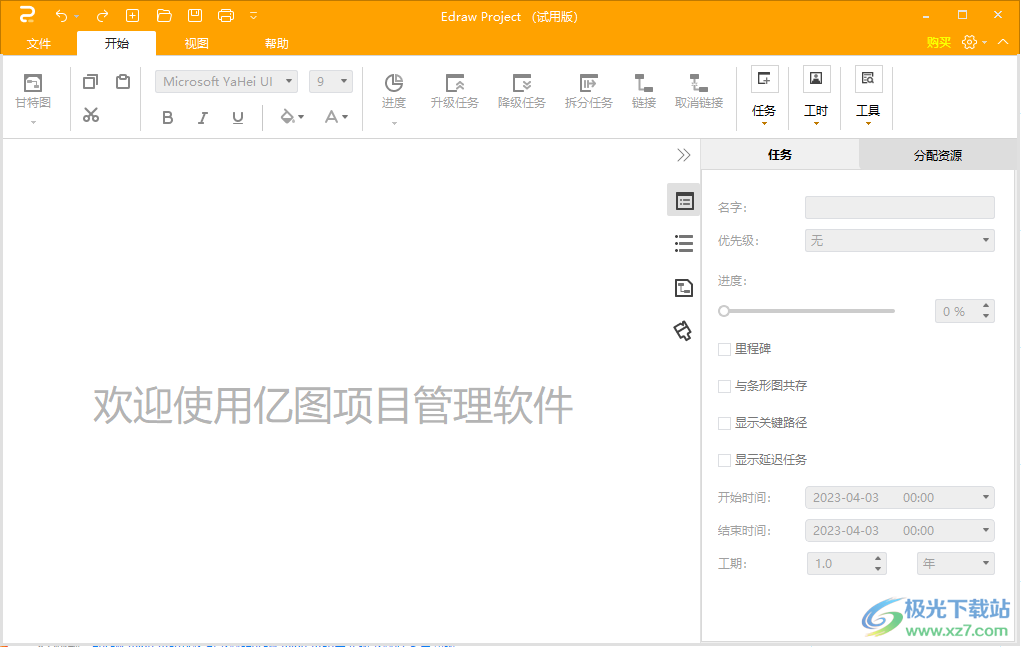Open the undo history dropdown arrow
This screenshot has height=647, width=1021.
[x=77, y=16]
